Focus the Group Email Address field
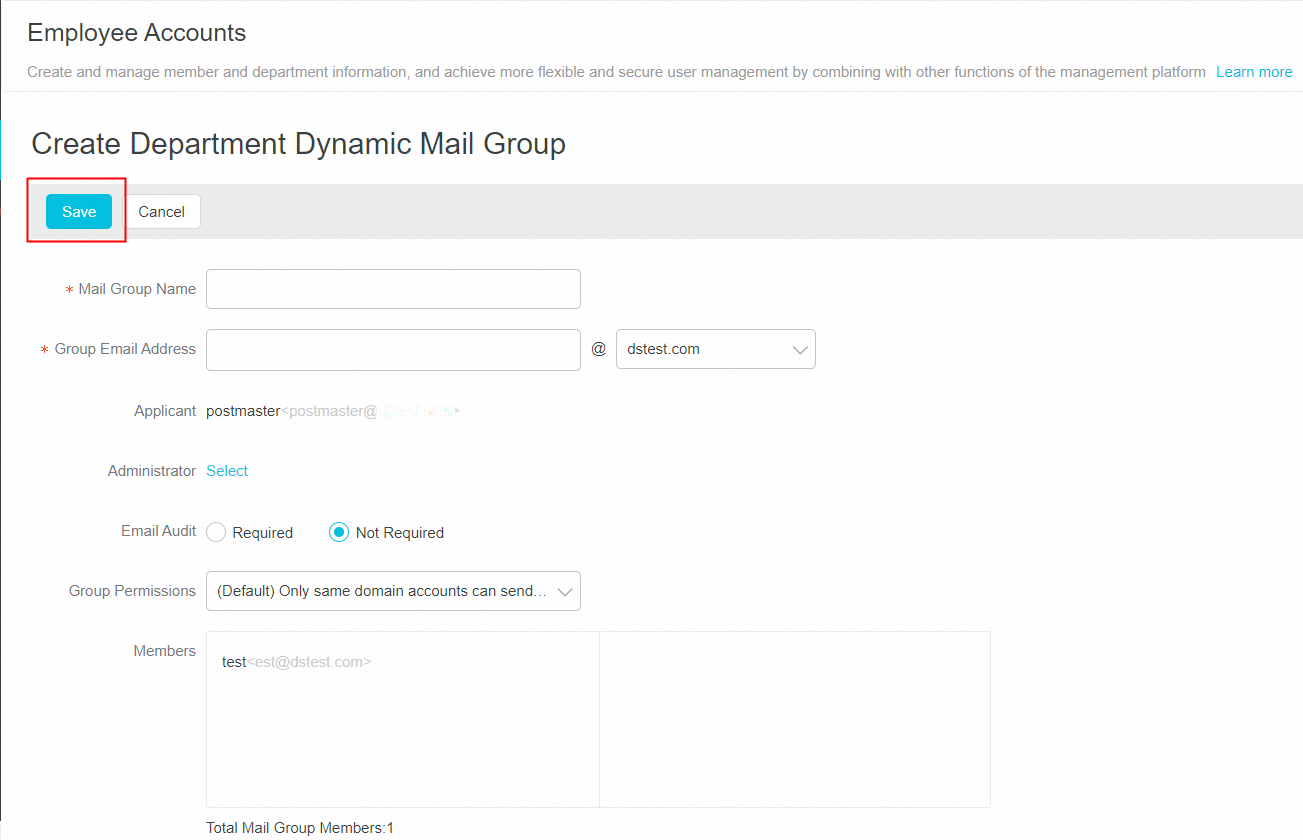This screenshot has height=840, width=1303. point(393,350)
